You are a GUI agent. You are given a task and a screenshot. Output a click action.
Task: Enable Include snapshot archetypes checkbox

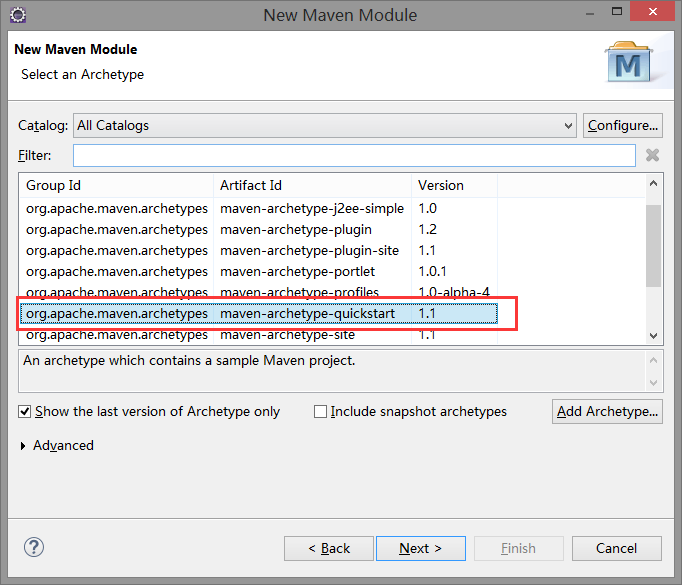320,411
